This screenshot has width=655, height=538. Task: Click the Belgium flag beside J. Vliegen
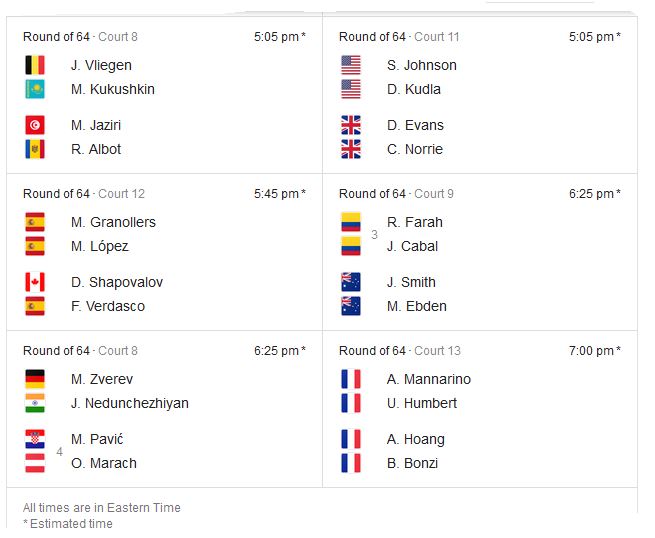[x=35, y=65]
